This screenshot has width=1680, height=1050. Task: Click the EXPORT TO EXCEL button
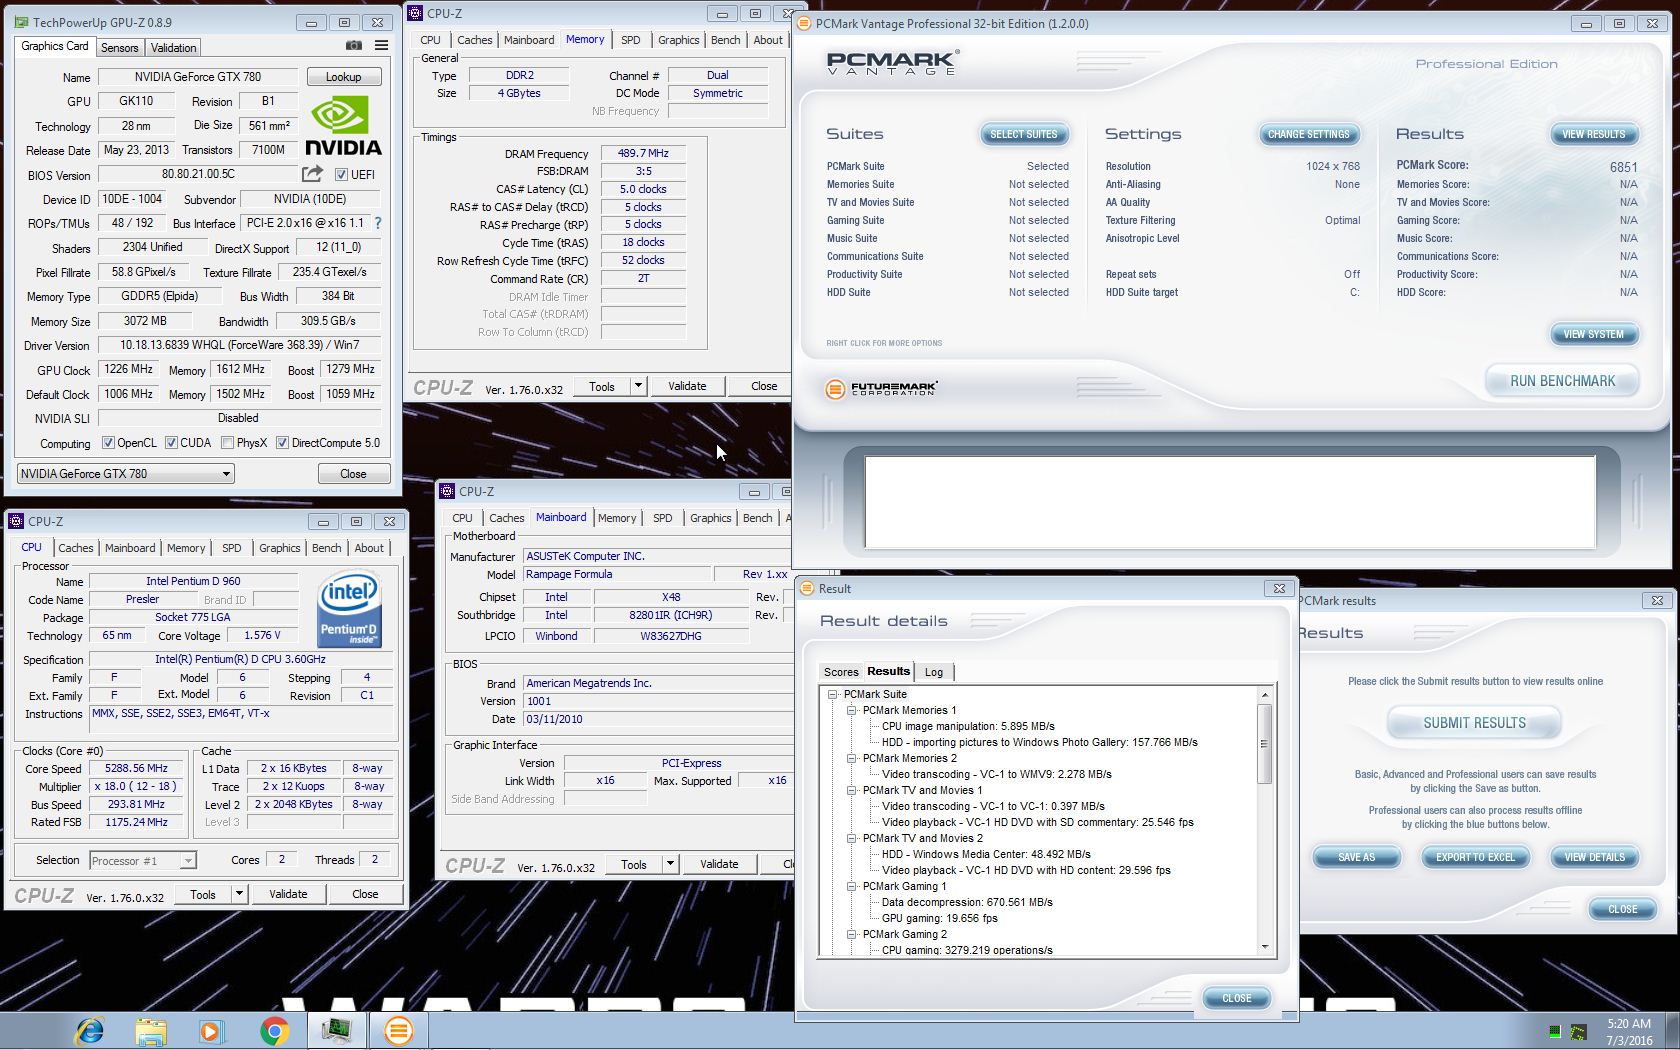[x=1475, y=857]
